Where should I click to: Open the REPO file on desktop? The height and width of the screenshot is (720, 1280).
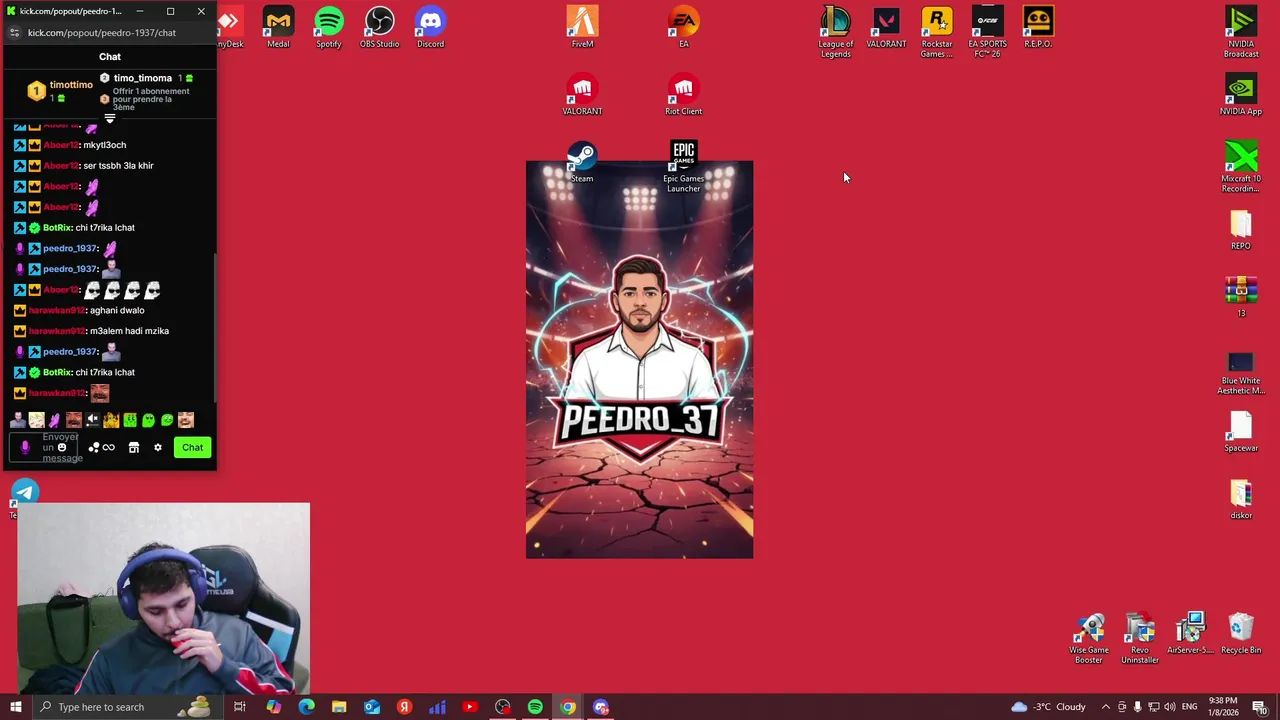(x=1241, y=229)
